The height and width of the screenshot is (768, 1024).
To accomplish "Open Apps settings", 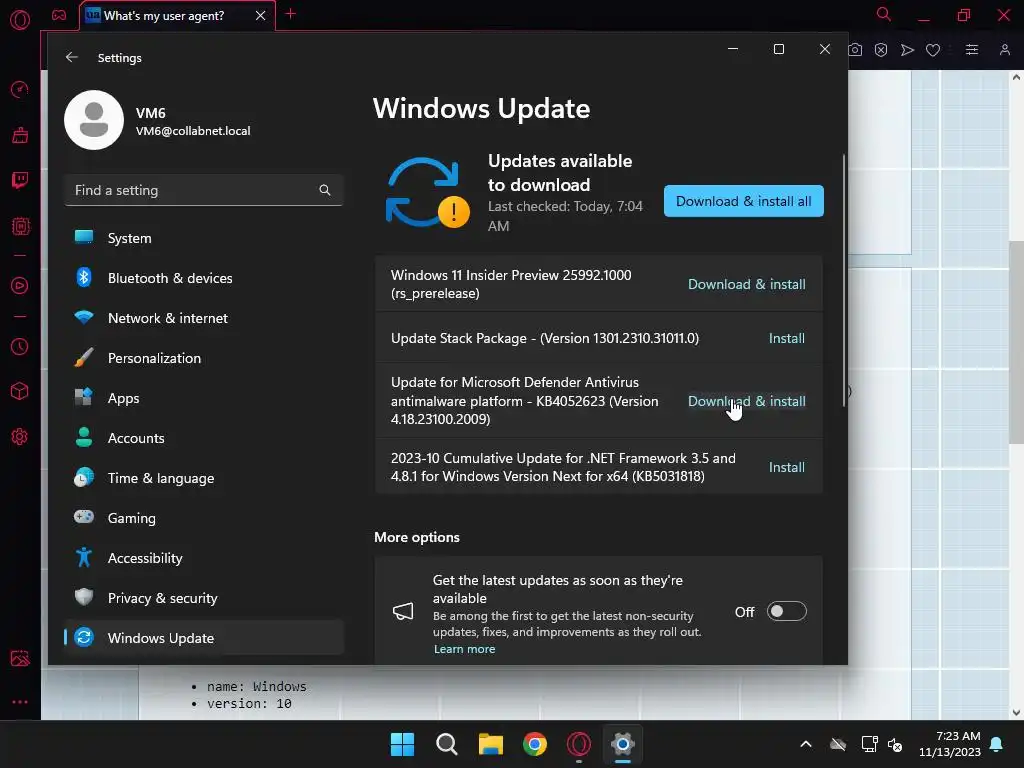I will [x=204, y=398].
